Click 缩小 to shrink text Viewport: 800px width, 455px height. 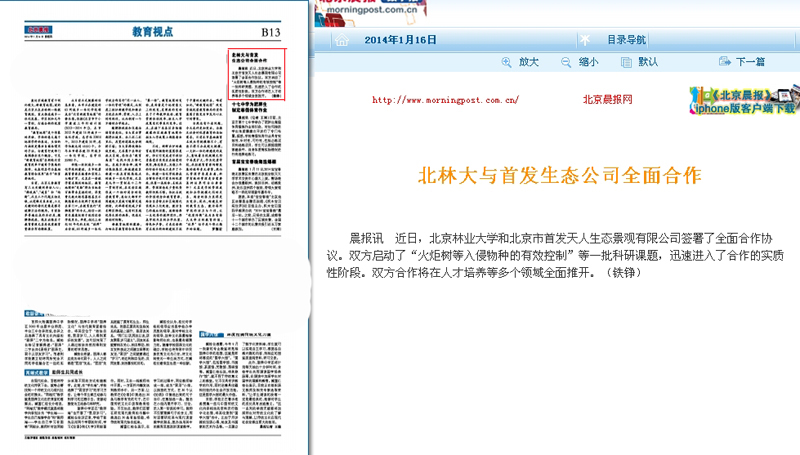point(588,62)
